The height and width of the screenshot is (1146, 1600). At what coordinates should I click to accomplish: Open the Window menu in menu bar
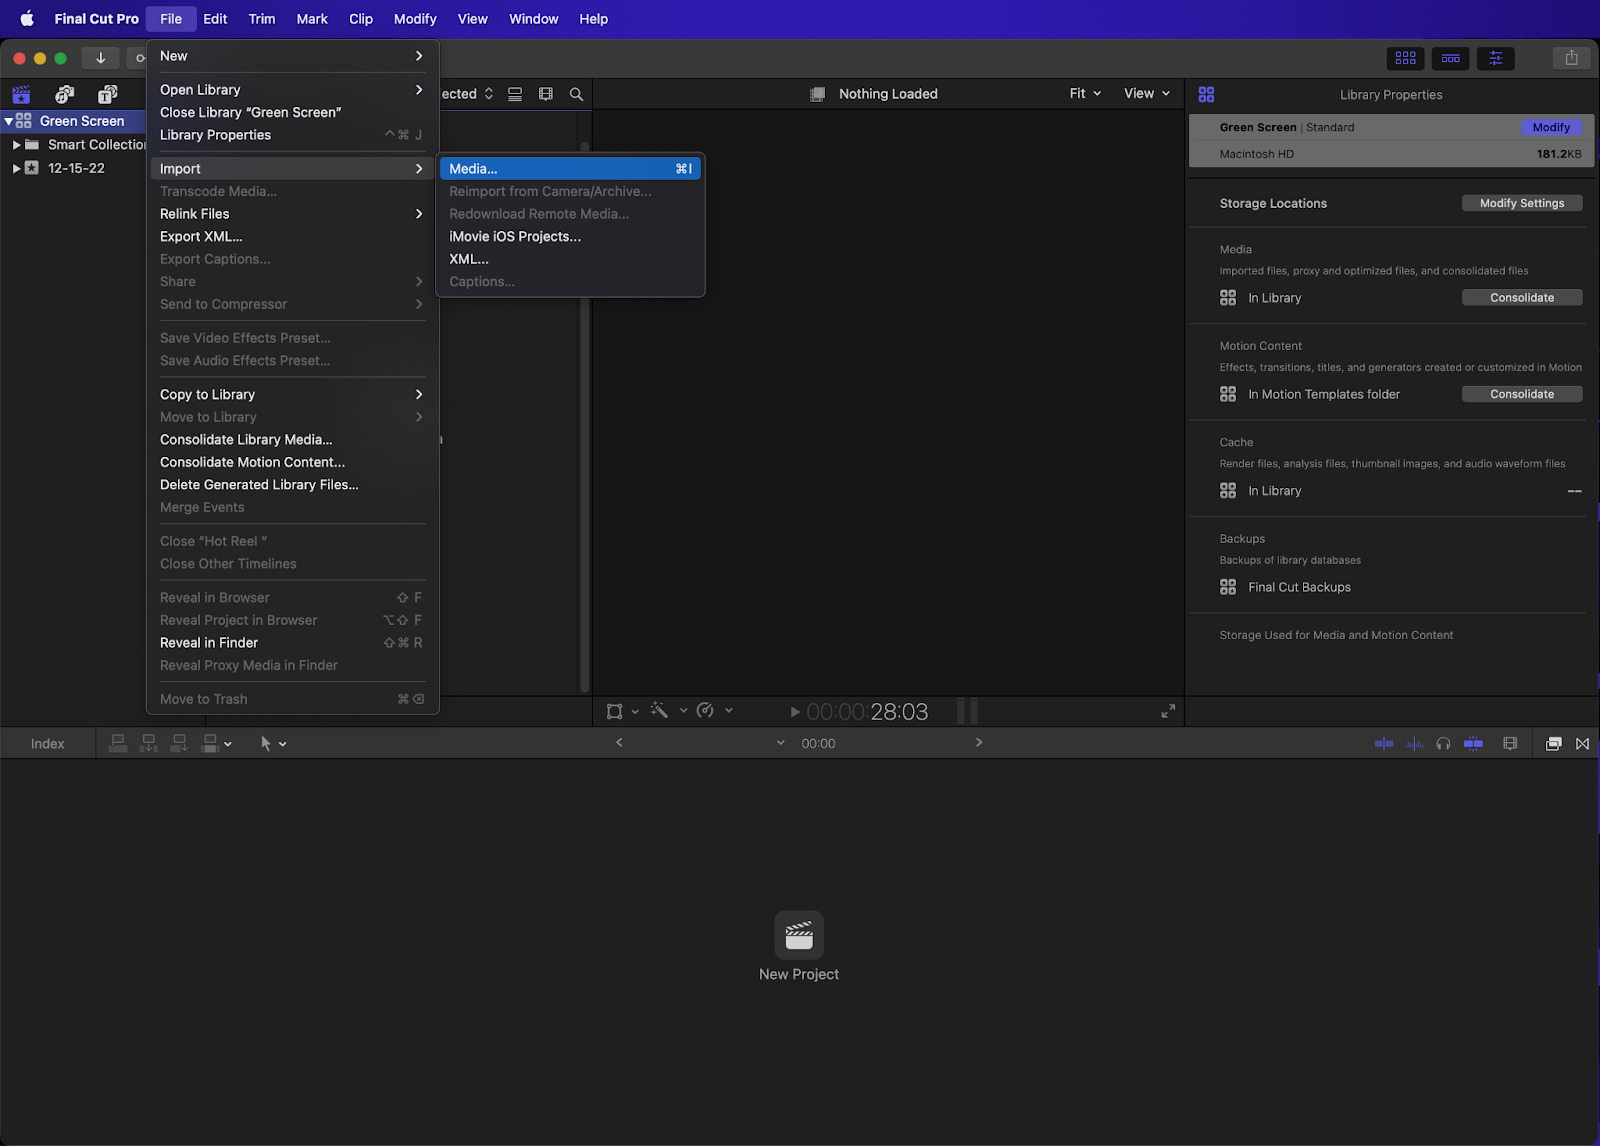[533, 19]
